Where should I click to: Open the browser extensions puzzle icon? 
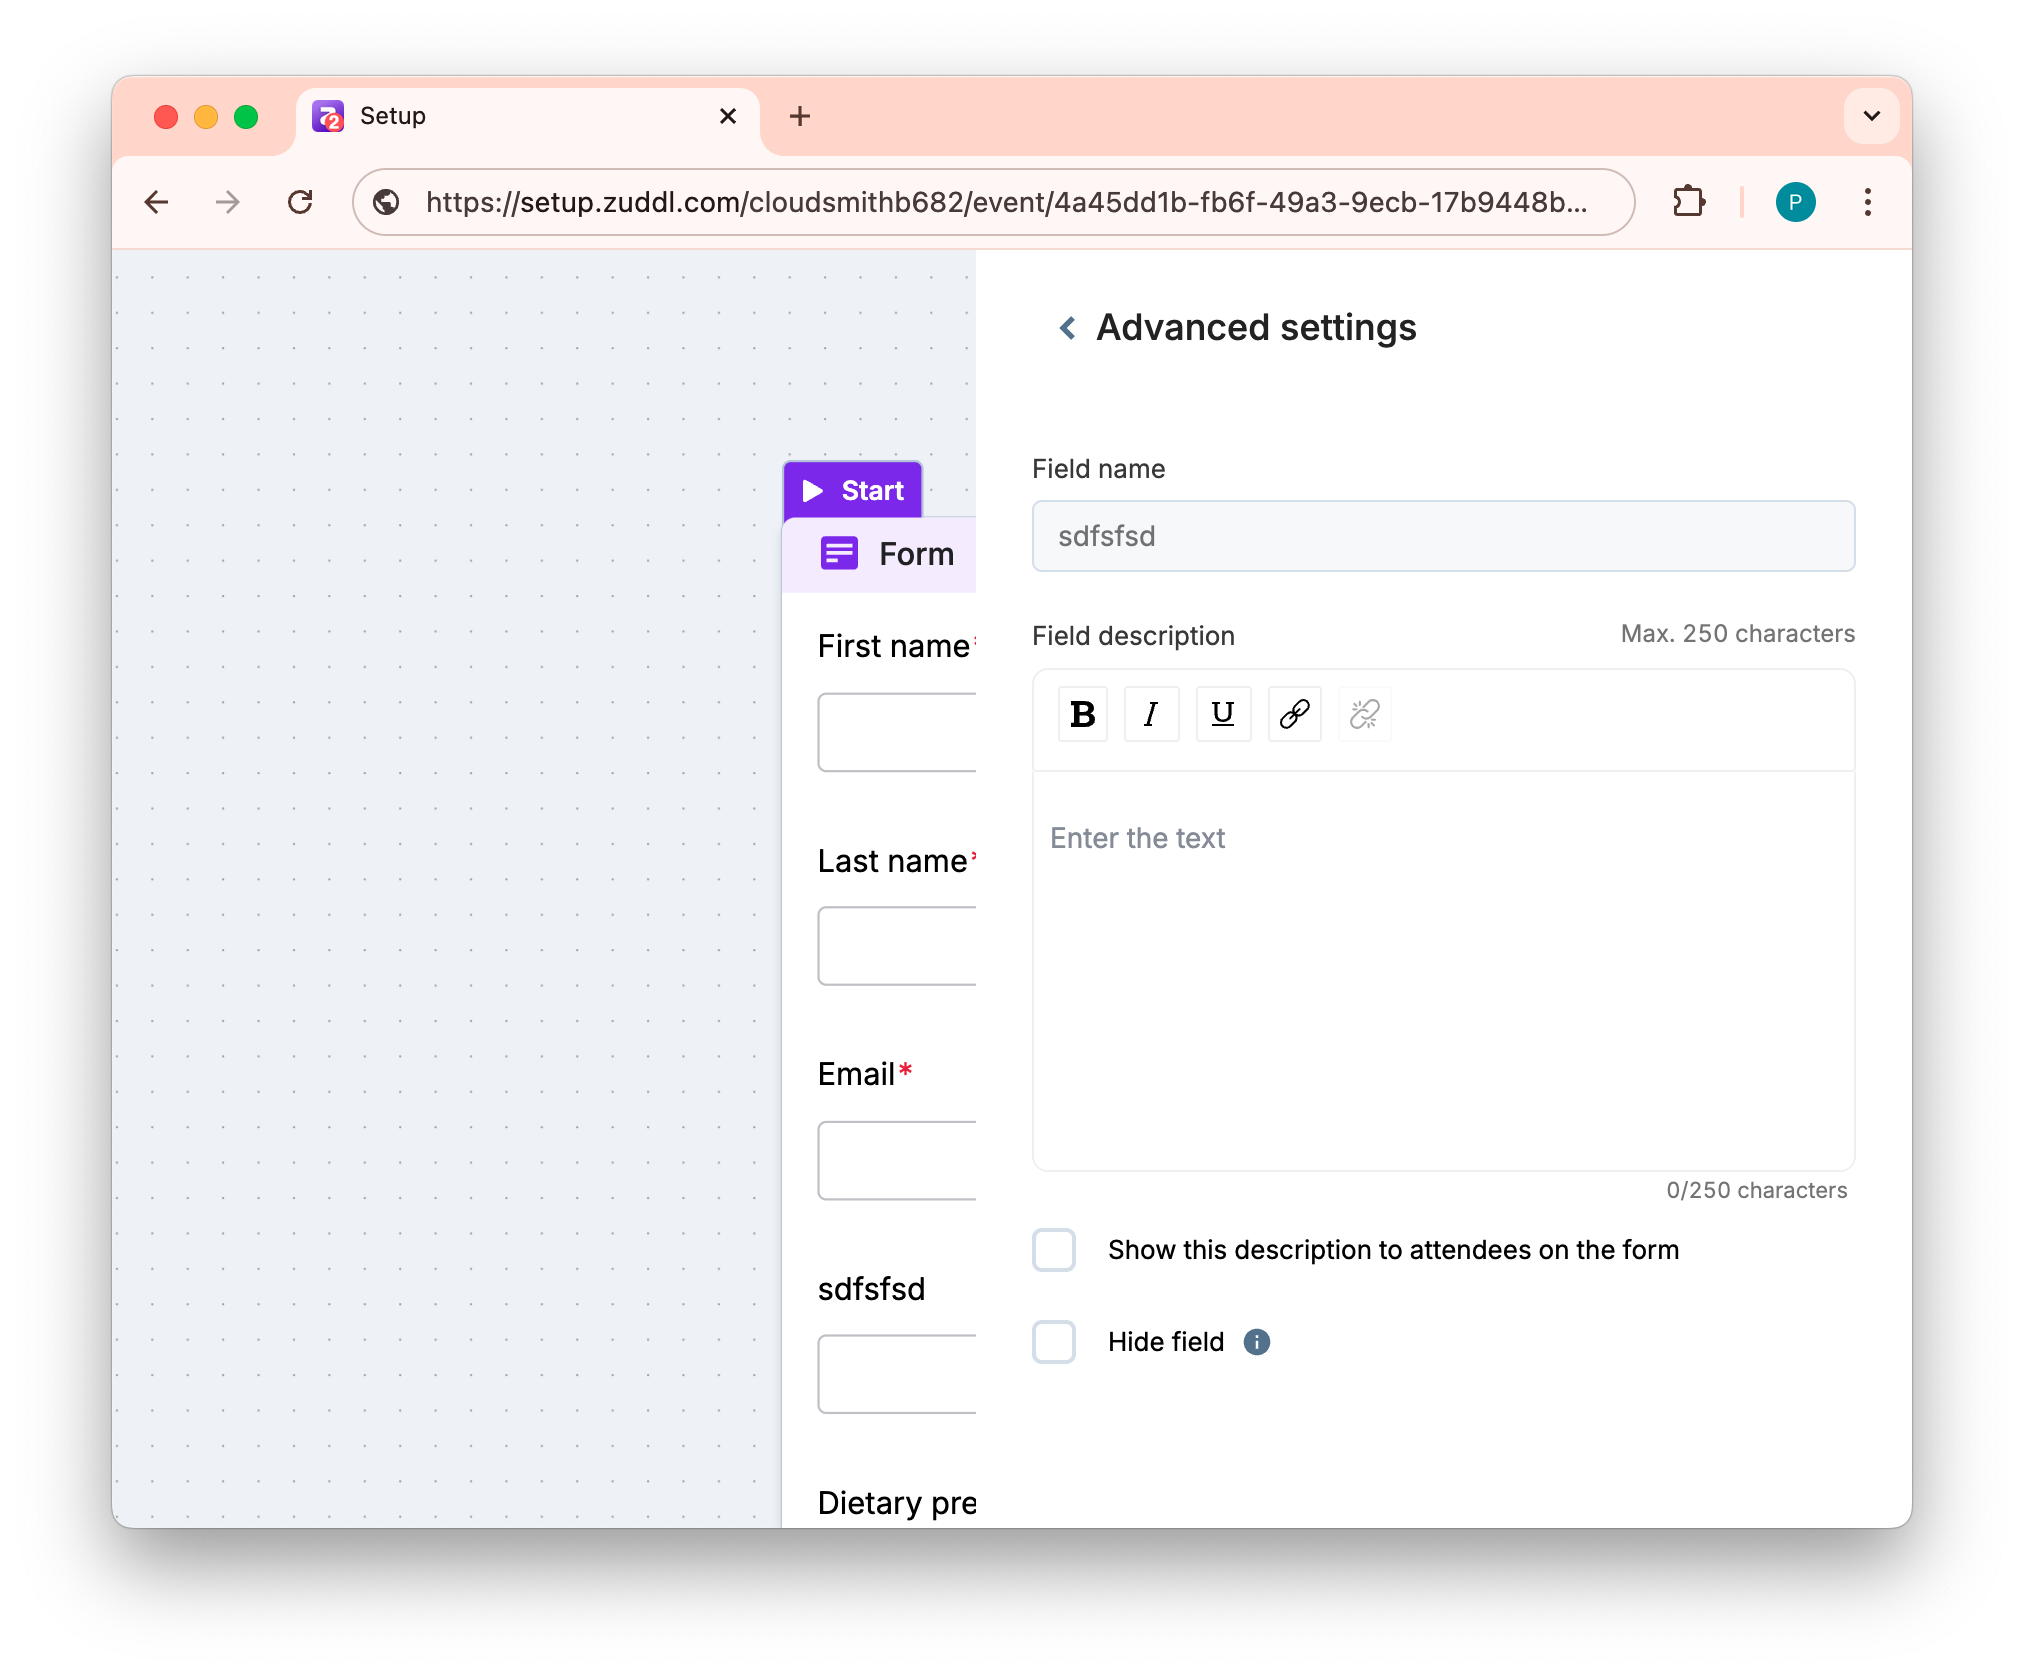pyautogui.click(x=1689, y=202)
